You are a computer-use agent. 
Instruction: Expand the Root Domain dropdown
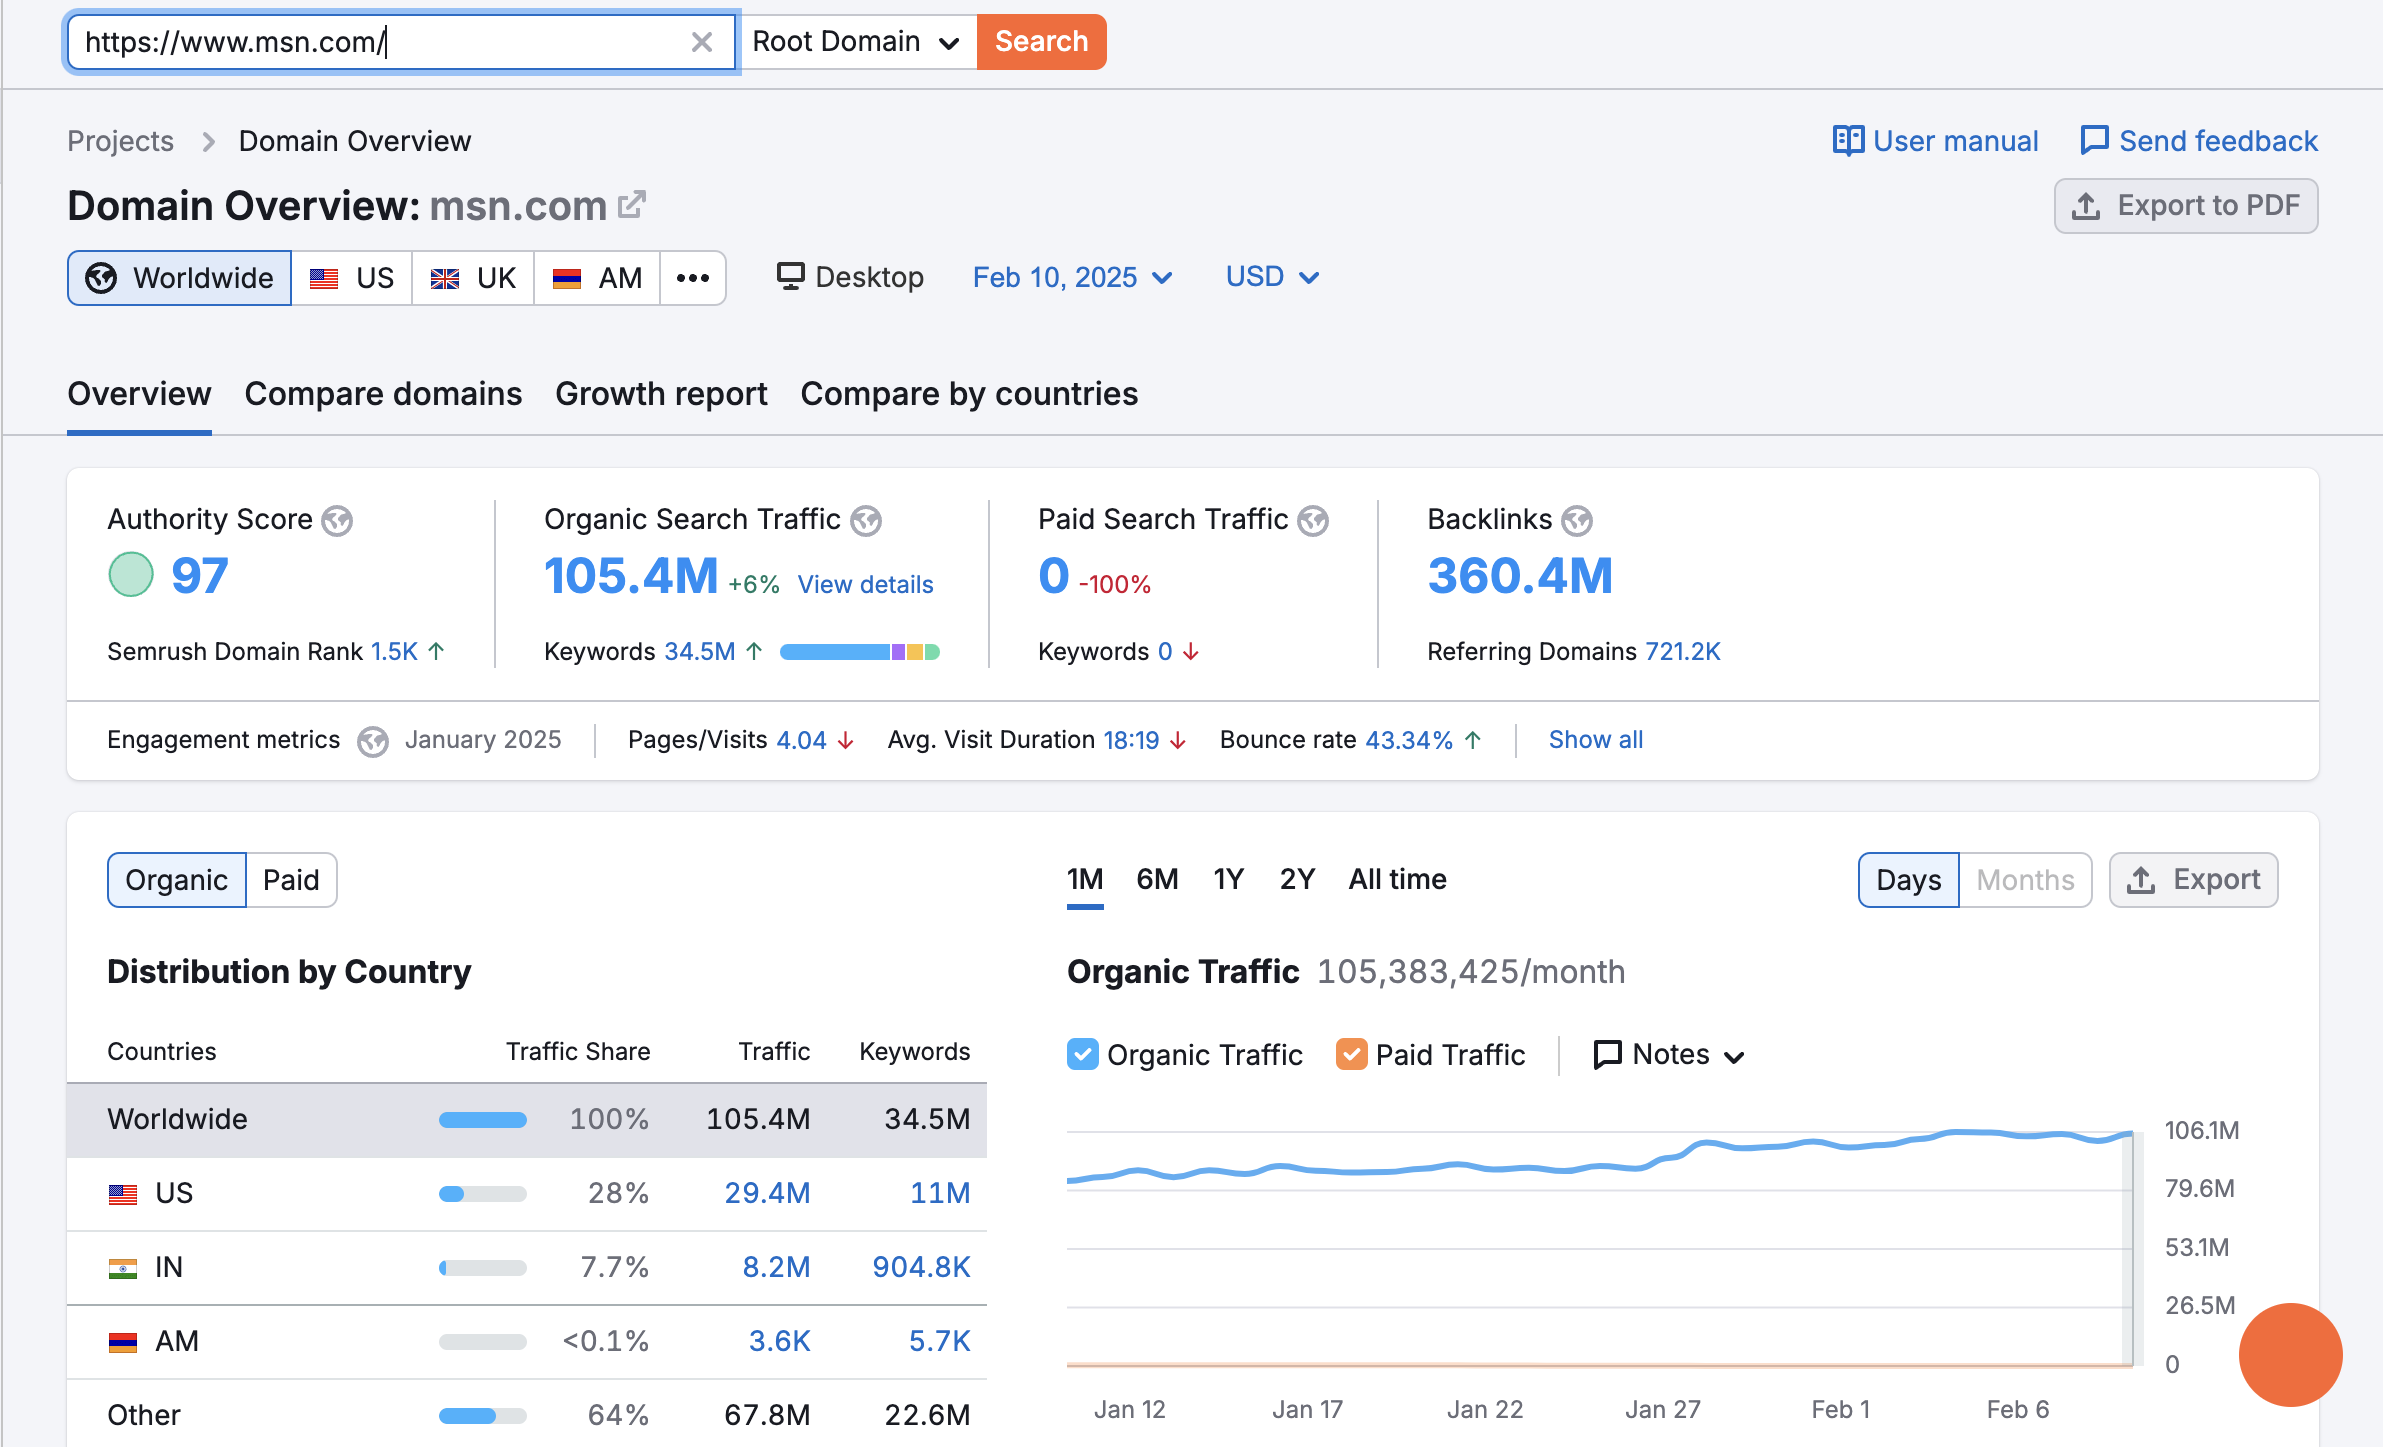pos(856,42)
